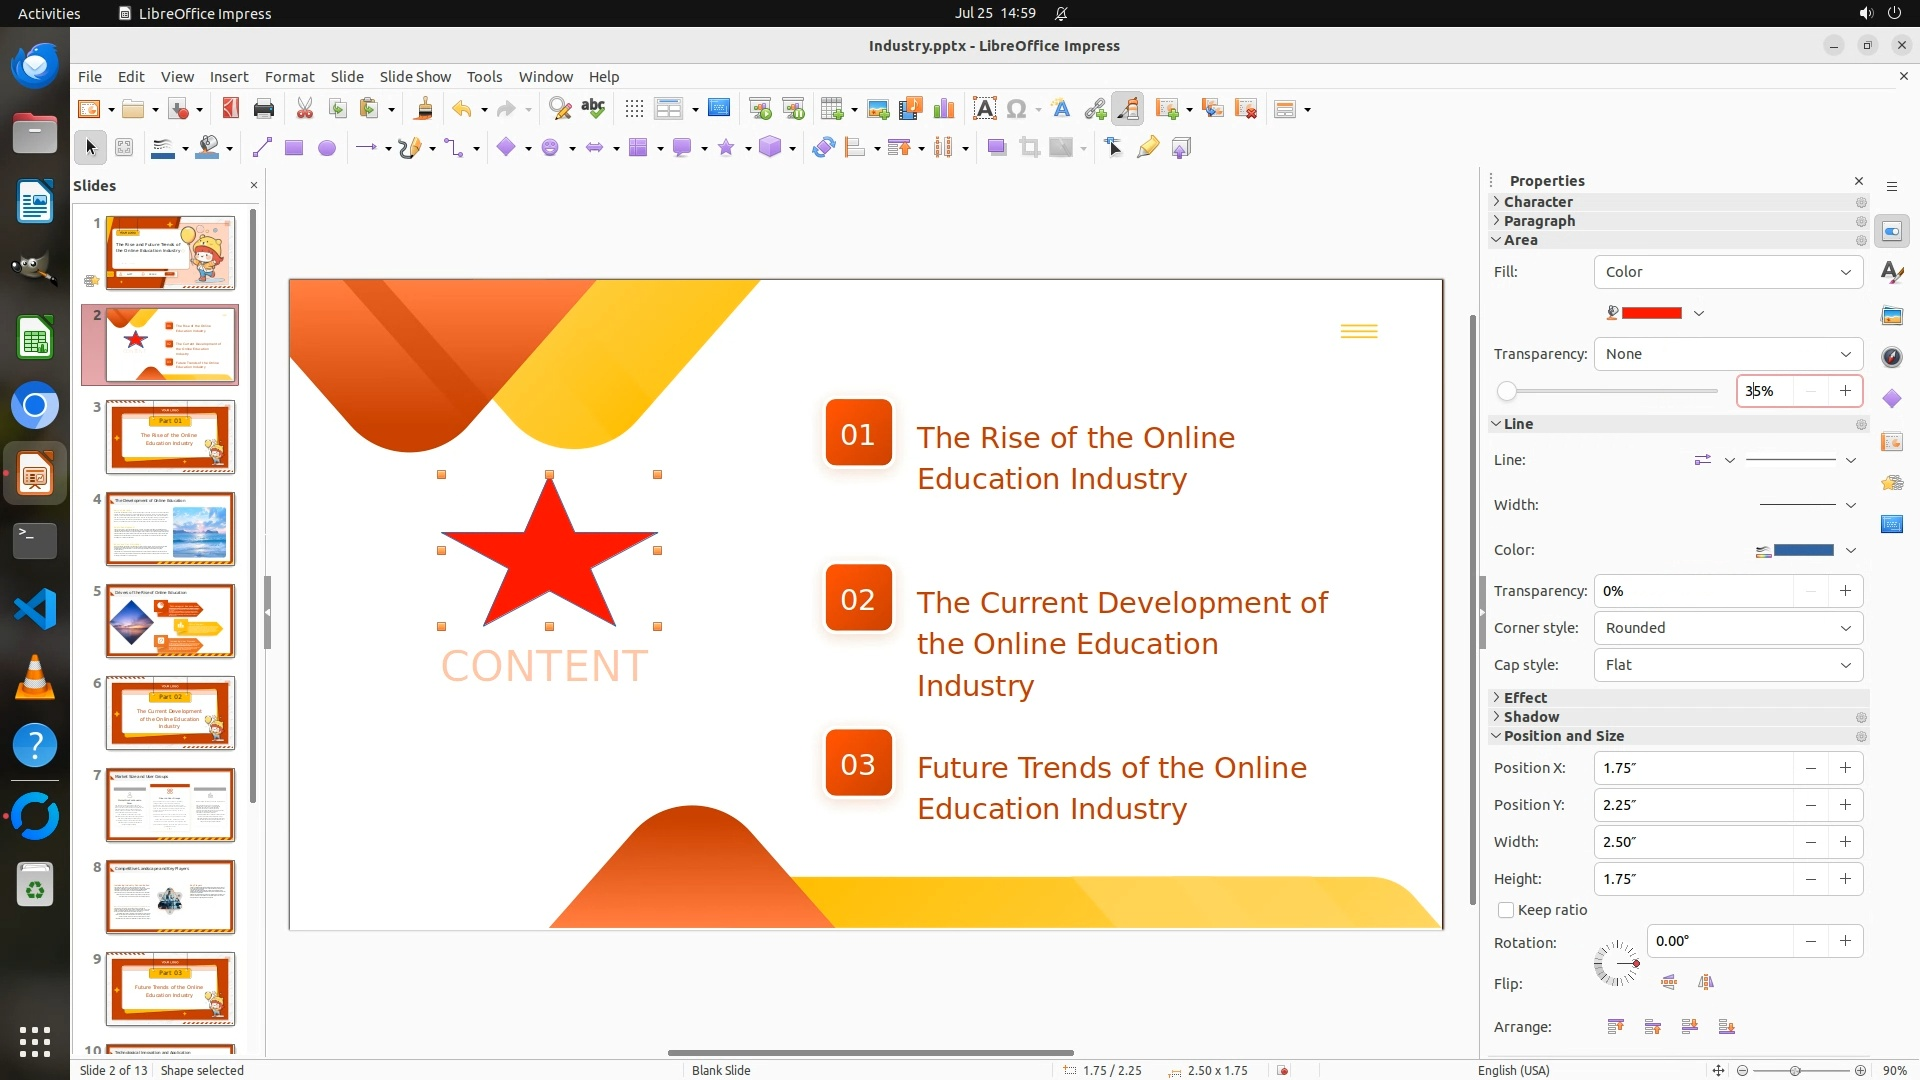1920x1080 pixels.
Task: Increase the Width value with plus button
Action: (1845, 842)
